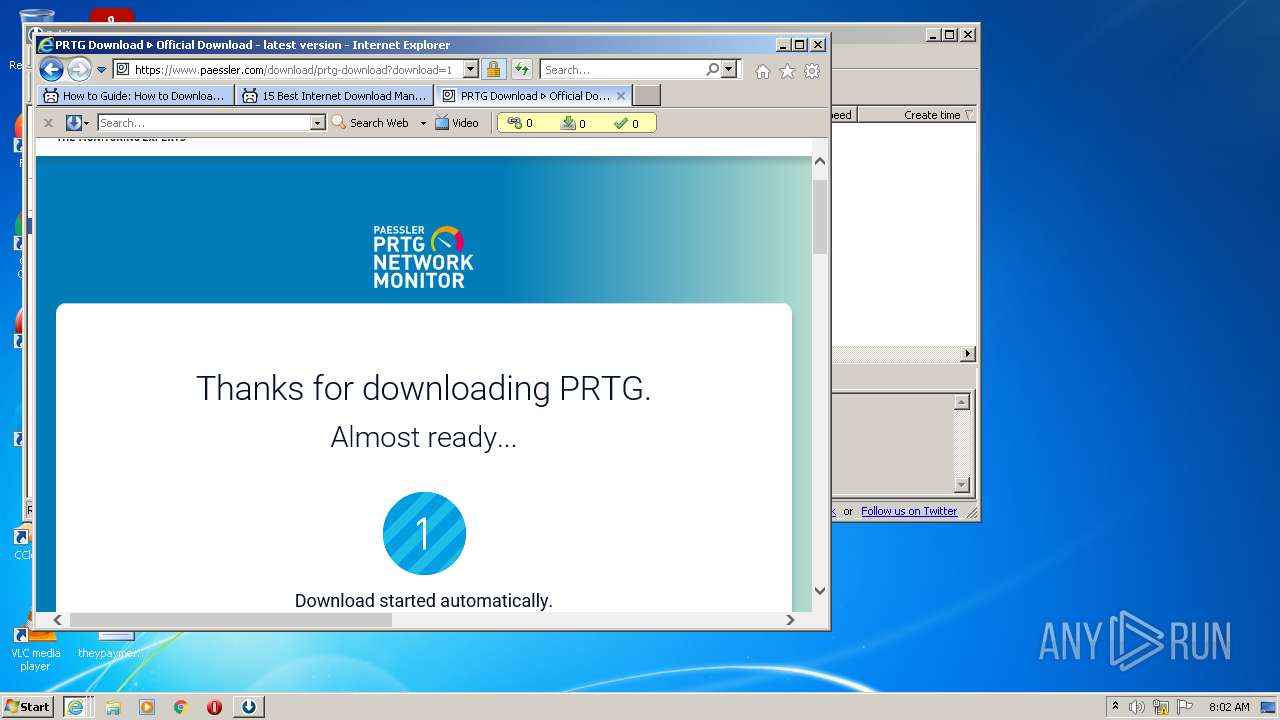
Task: Click the countdown circle showing 1
Action: [x=424, y=533]
